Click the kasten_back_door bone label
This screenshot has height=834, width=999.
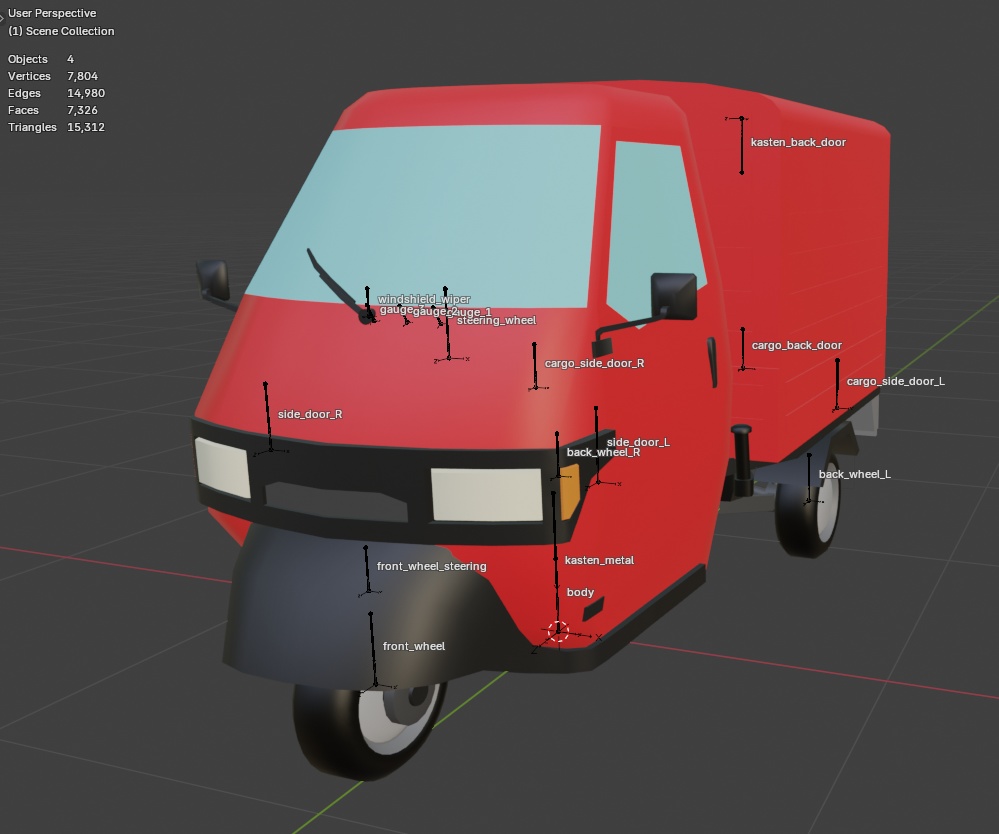(798, 142)
